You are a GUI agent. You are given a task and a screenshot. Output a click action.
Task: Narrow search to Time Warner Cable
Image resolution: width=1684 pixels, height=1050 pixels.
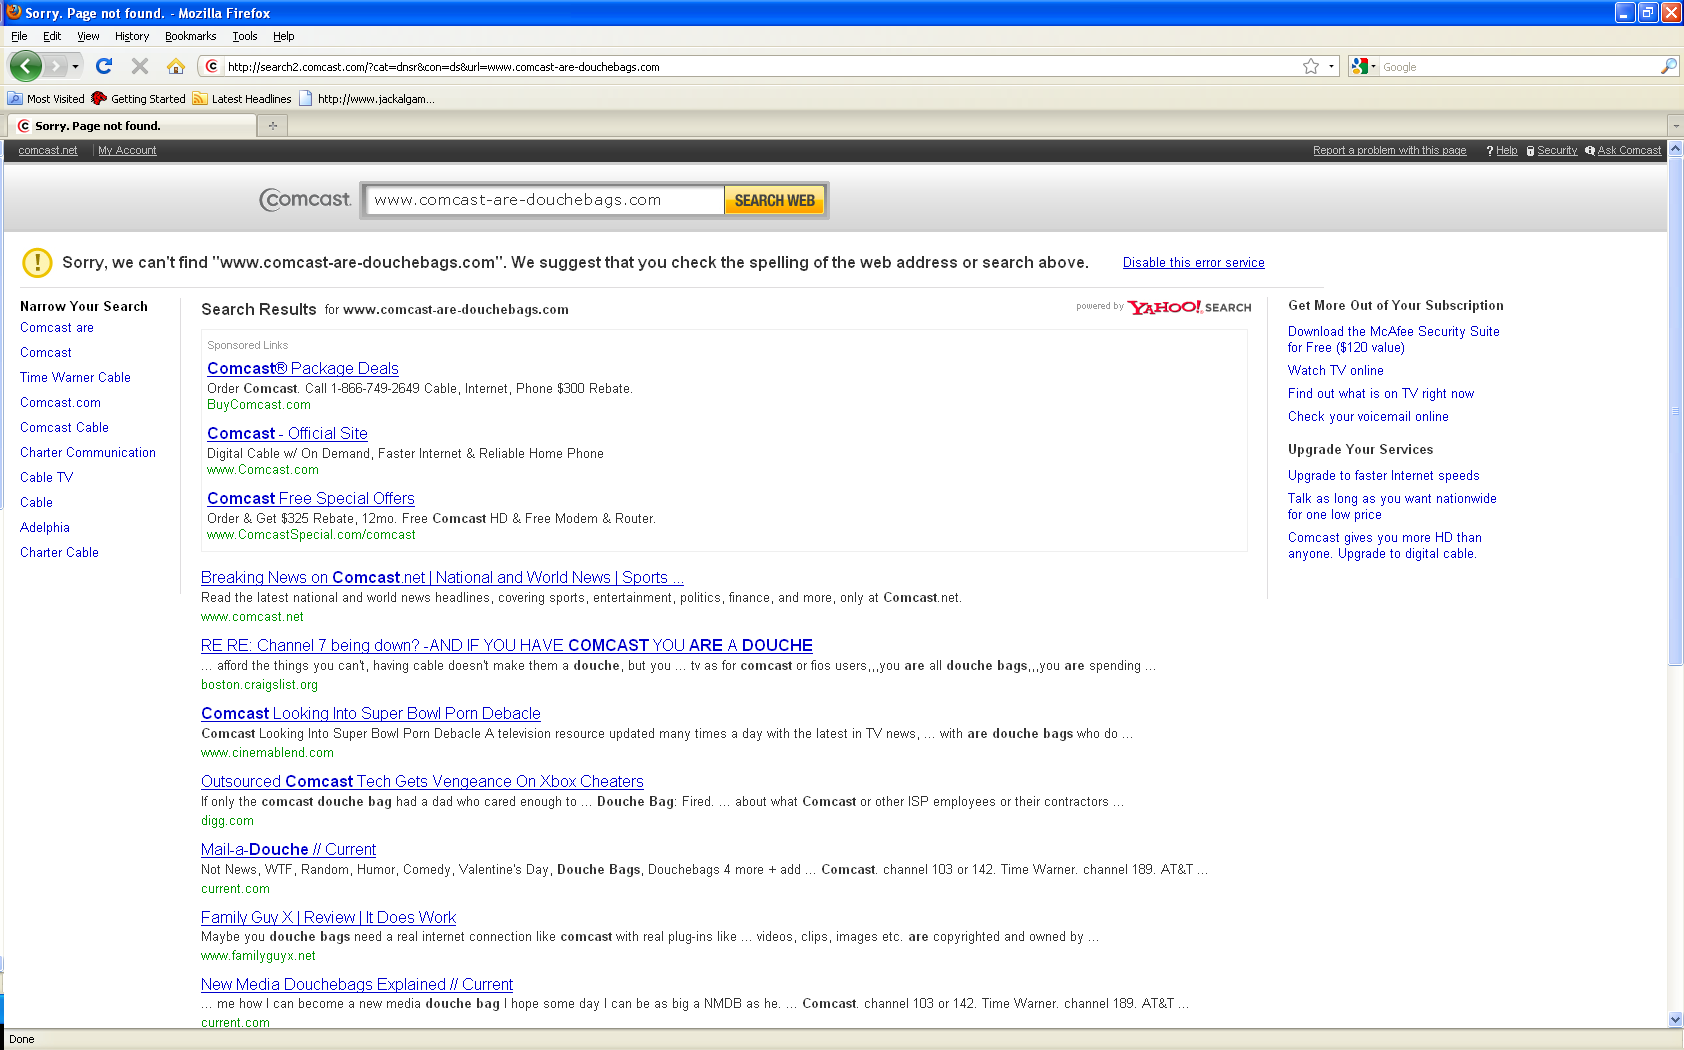(x=75, y=377)
